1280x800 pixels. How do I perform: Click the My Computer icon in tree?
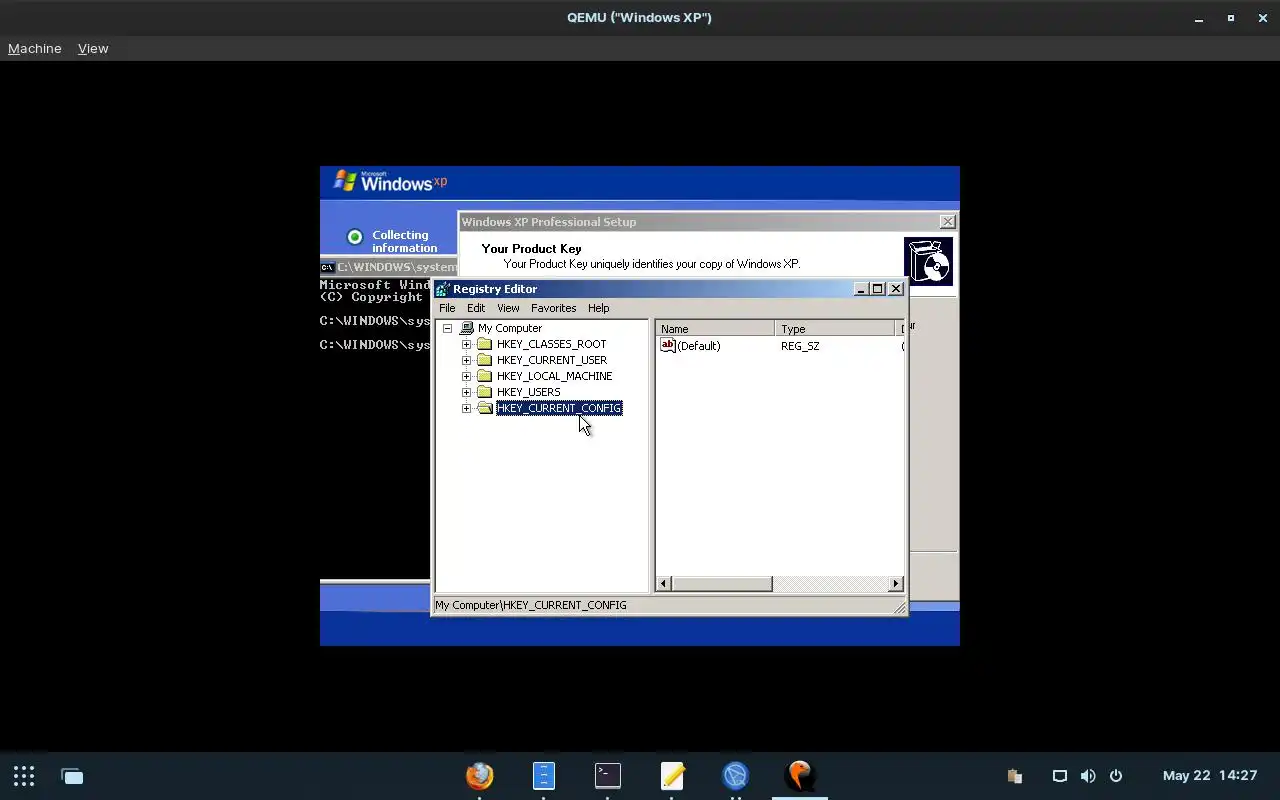pyautogui.click(x=466, y=328)
